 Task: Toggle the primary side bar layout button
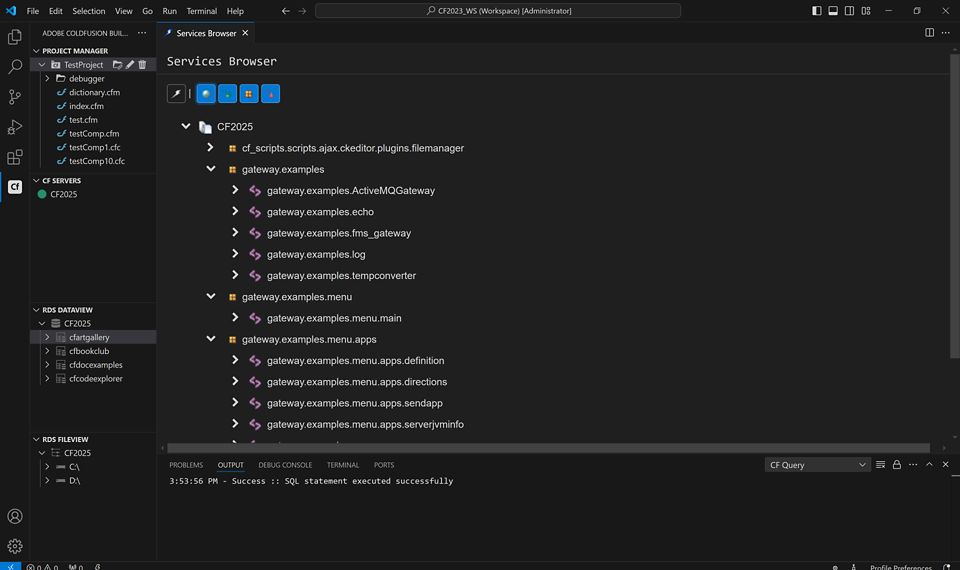coord(817,11)
